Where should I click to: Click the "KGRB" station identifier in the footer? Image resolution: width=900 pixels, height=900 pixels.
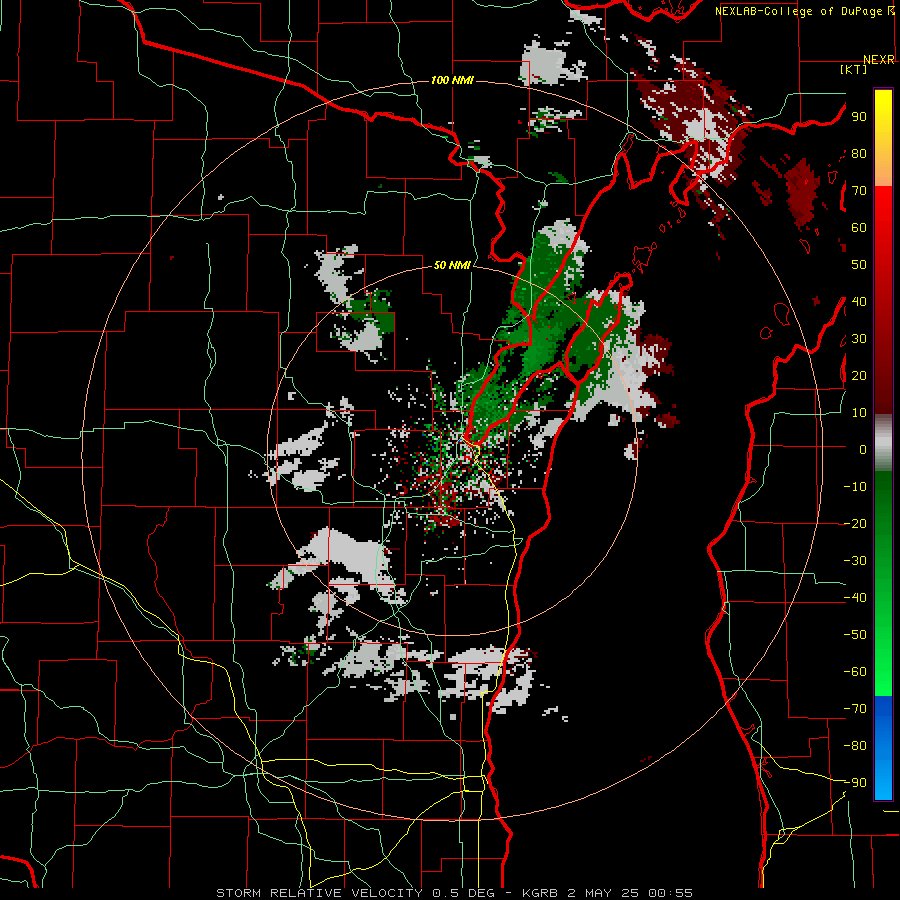click(x=540, y=893)
